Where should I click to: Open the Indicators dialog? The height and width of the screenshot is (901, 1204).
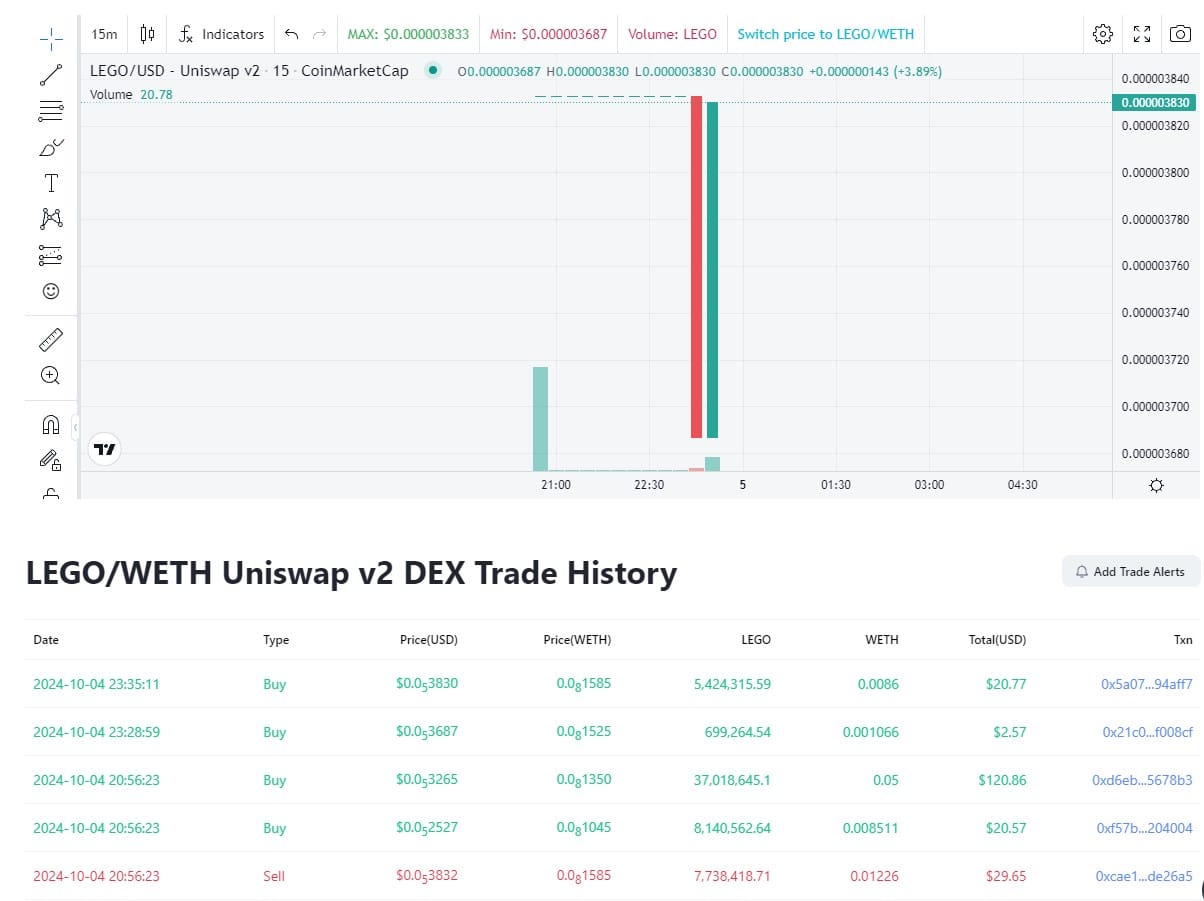click(x=221, y=34)
